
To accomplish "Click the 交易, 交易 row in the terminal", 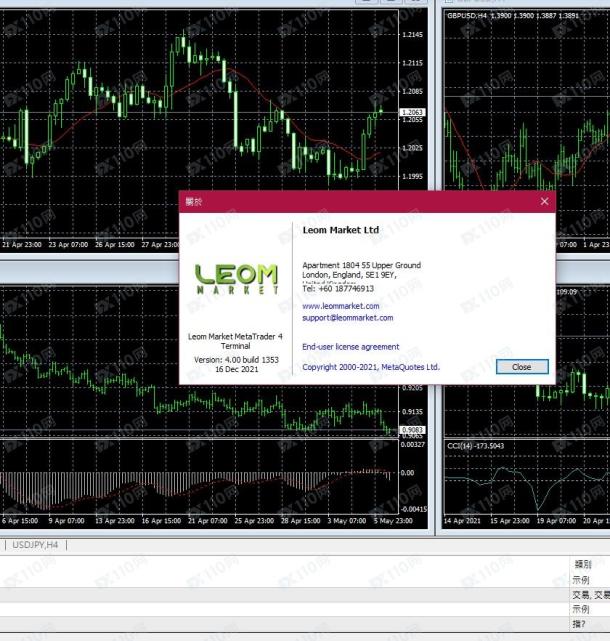I will (x=590, y=595).
